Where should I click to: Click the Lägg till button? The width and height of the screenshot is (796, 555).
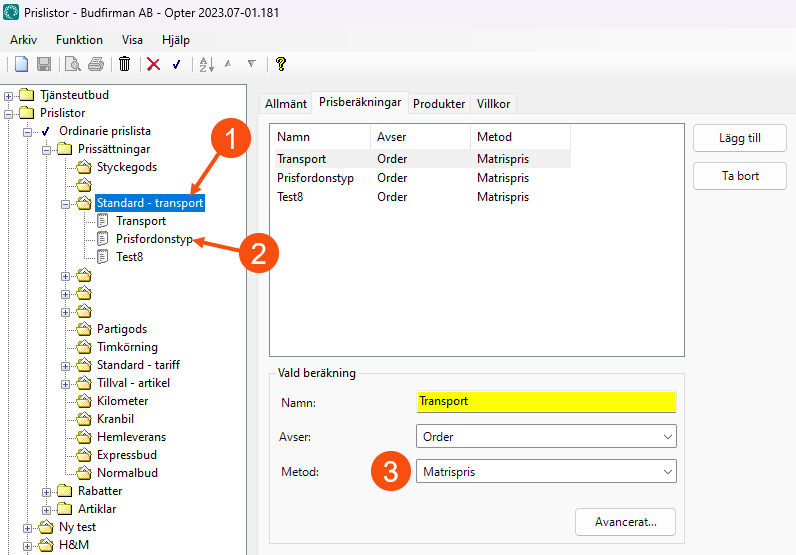(740, 140)
